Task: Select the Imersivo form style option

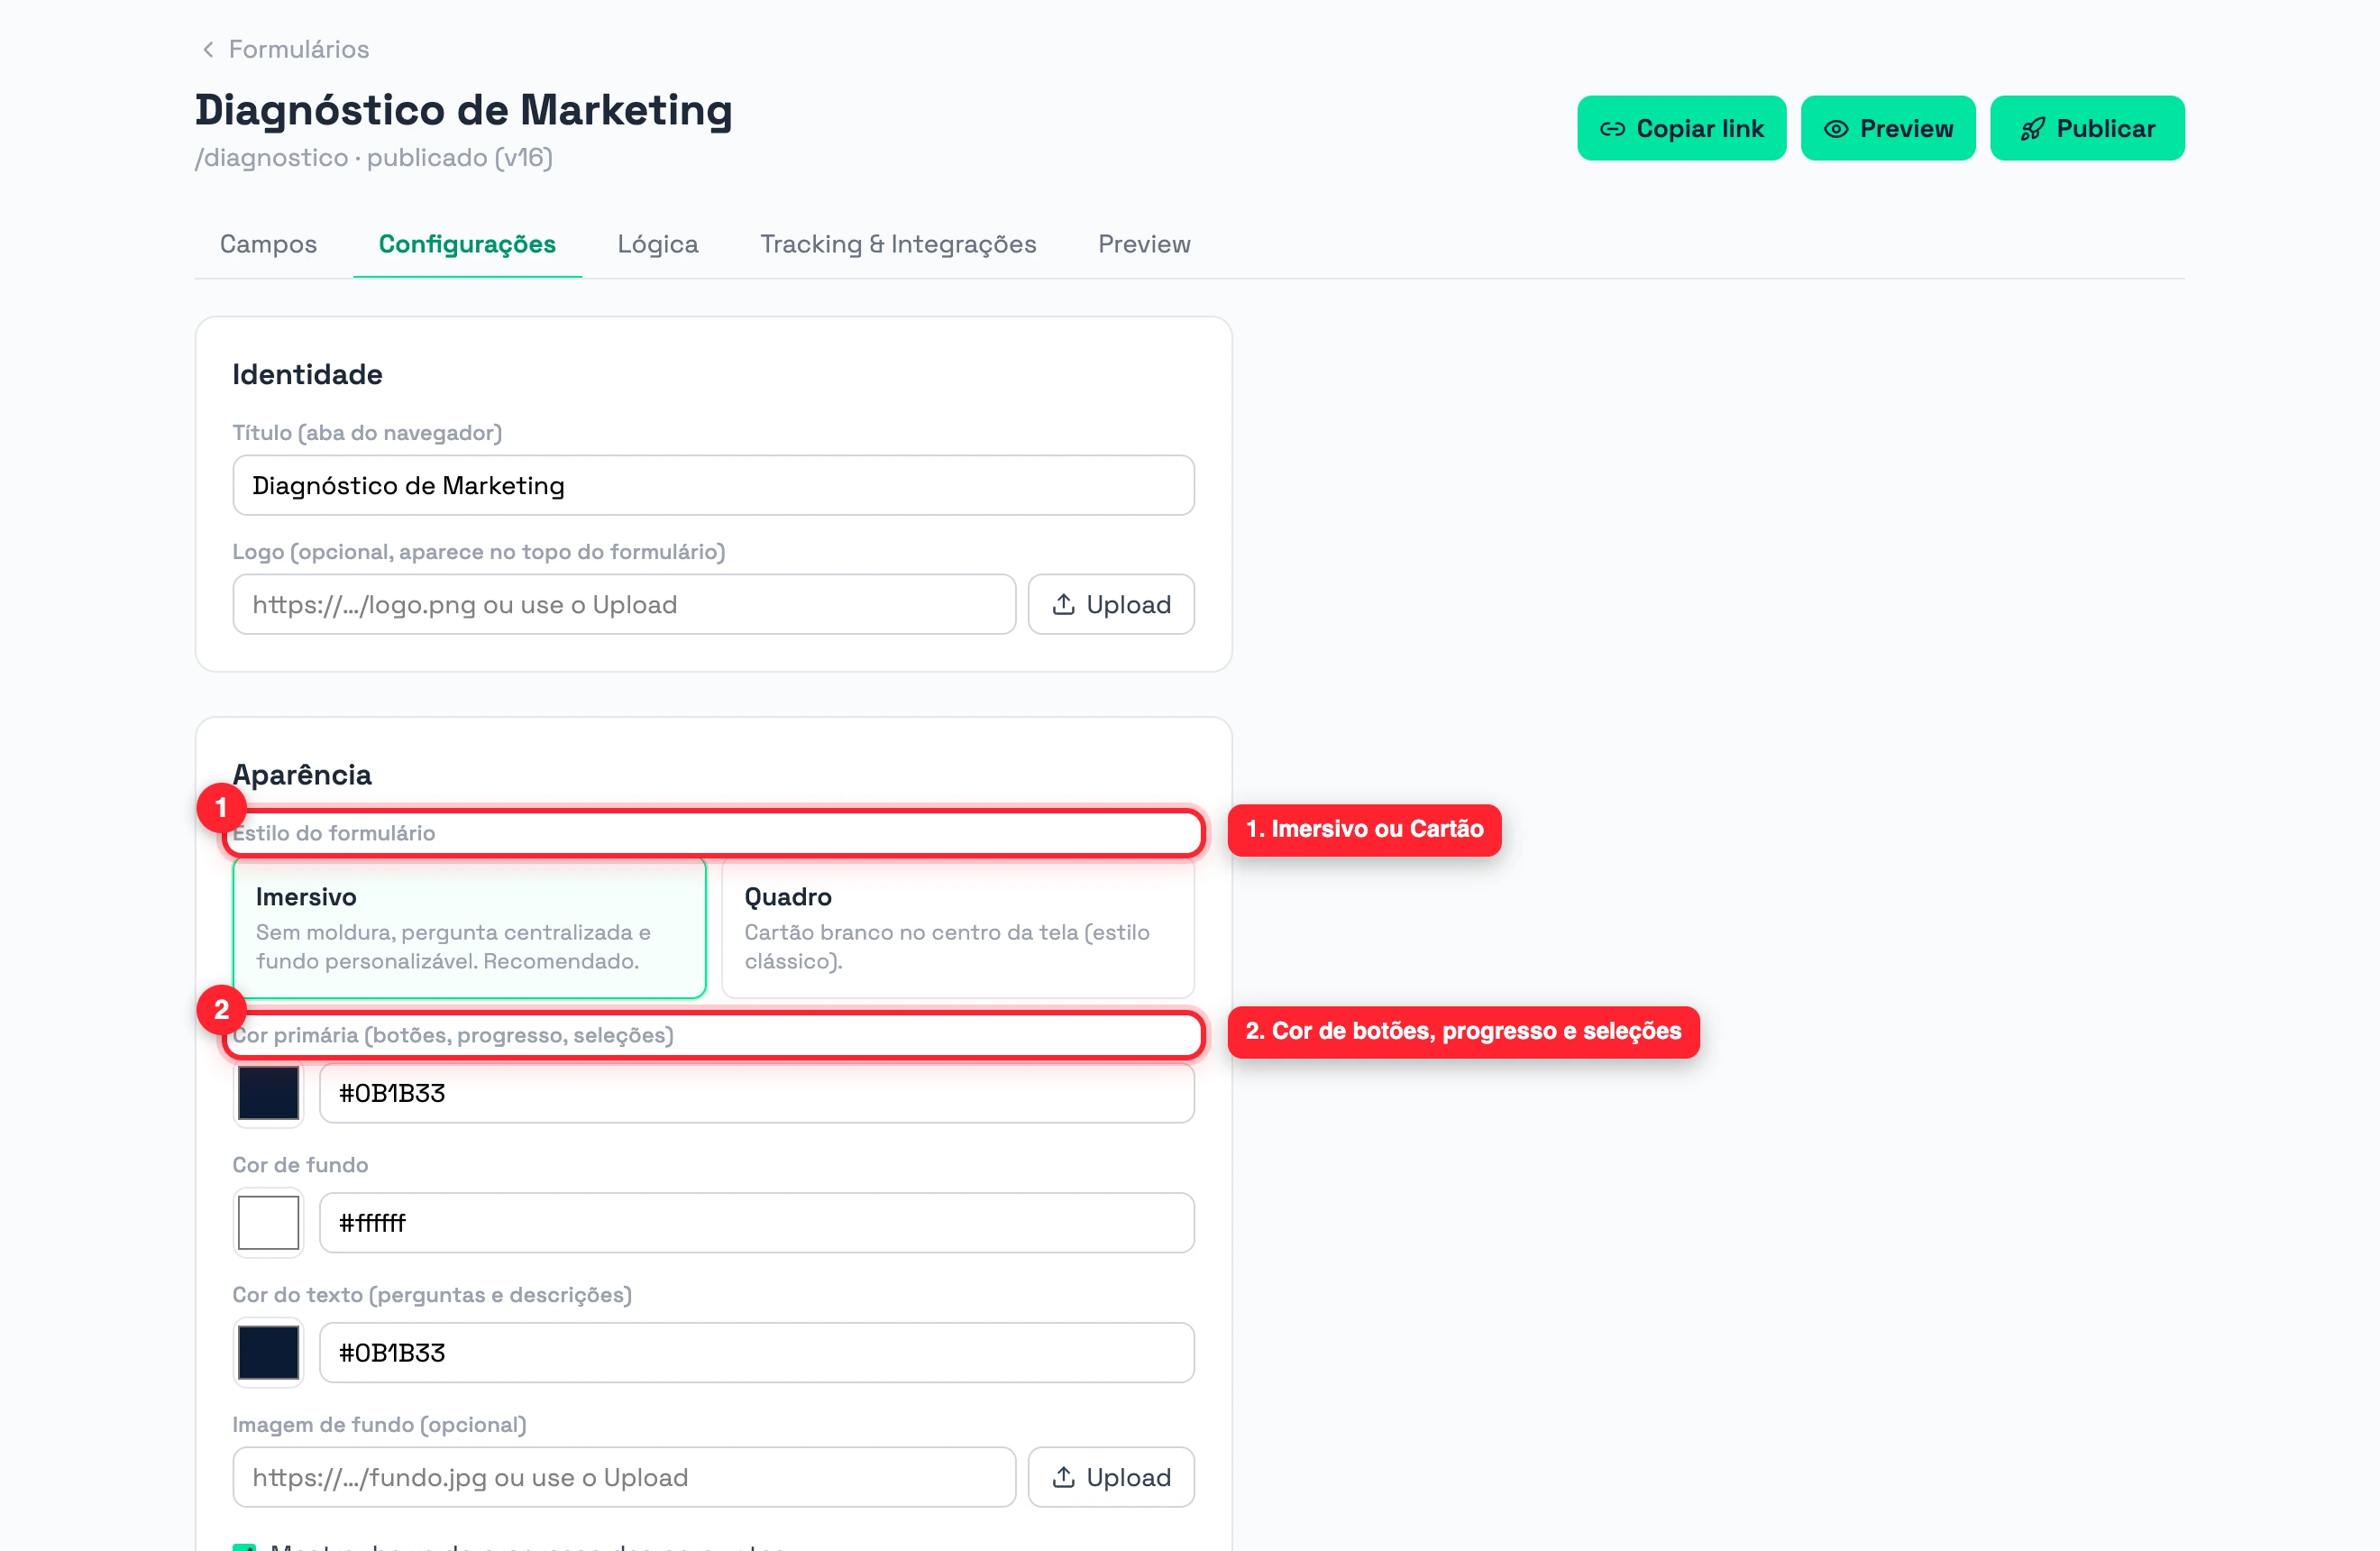Action: click(x=469, y=928)
